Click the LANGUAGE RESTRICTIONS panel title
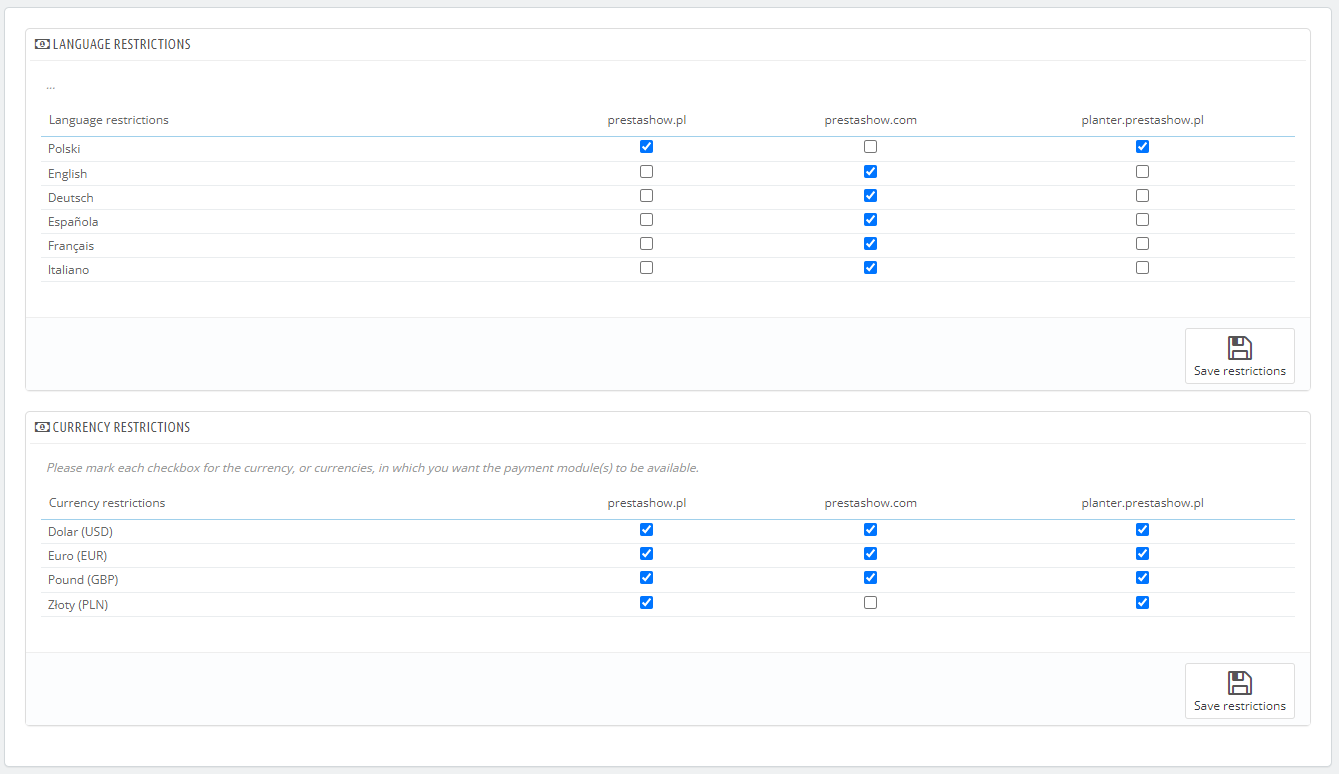The width and height of the screenshot is (1339, 774). (x=121, y=45)
